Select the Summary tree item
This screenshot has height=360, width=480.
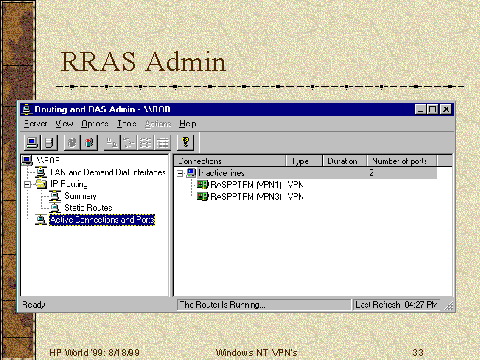pyautogui.click(x=80, y=196)
